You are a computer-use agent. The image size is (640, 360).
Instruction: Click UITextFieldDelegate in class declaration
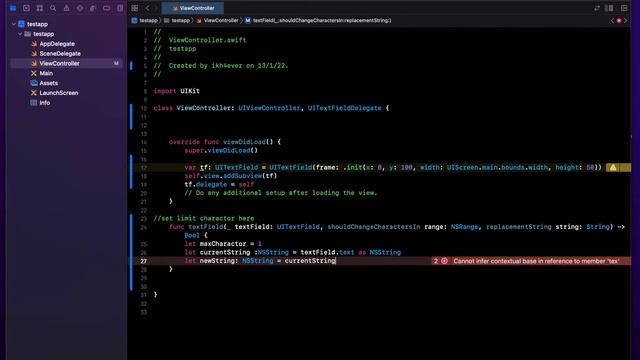pos(344,108)
